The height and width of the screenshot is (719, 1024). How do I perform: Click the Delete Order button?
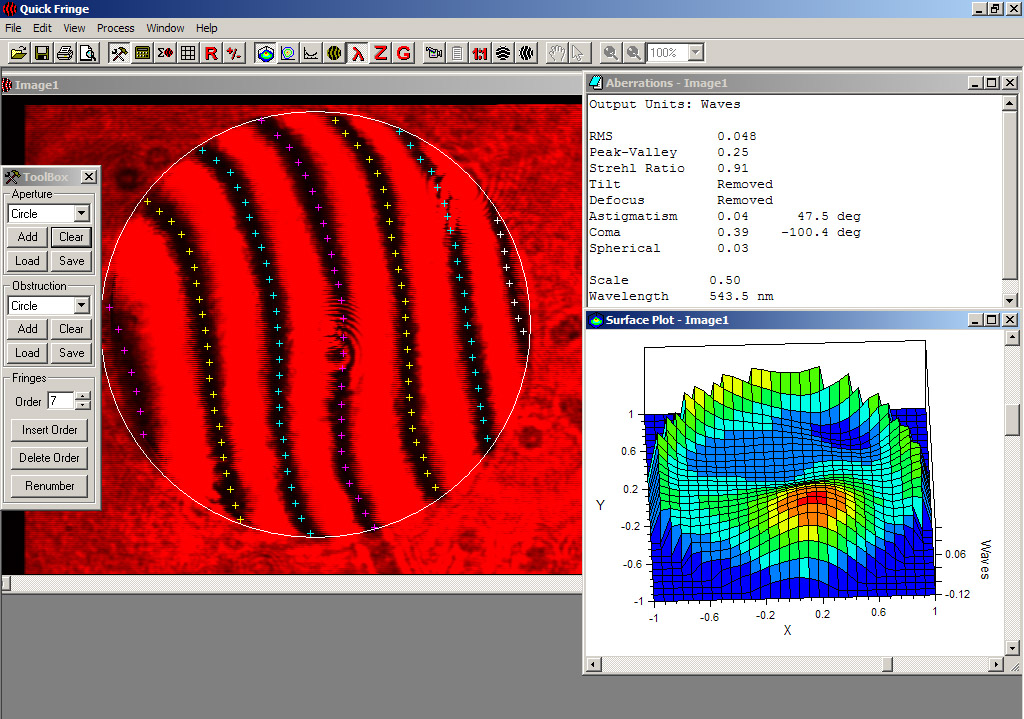tap(50, 458)
